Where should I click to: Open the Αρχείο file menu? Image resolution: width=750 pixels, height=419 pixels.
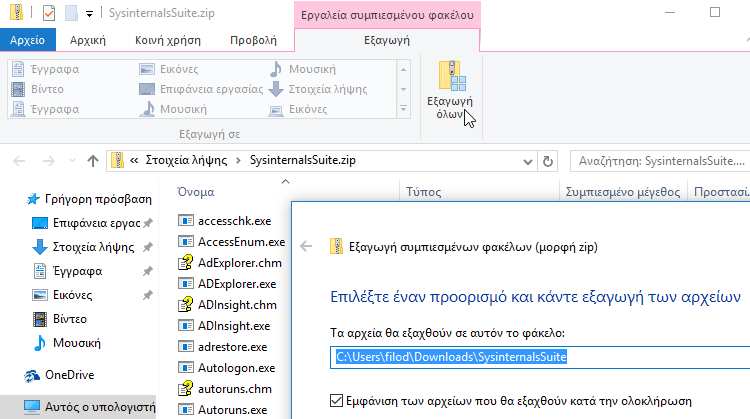[28, 40]
